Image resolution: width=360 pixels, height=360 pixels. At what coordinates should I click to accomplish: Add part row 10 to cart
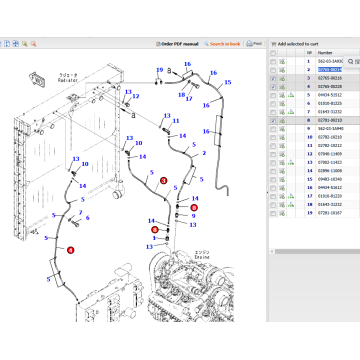pyautogui.click(x=282, y=137)
